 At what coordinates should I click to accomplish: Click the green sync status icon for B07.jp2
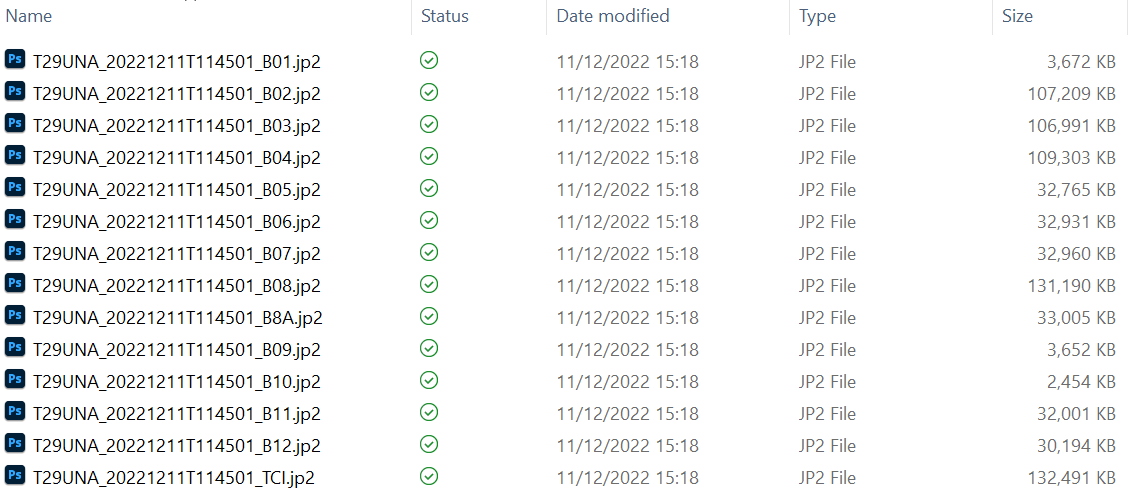[429, 252]
